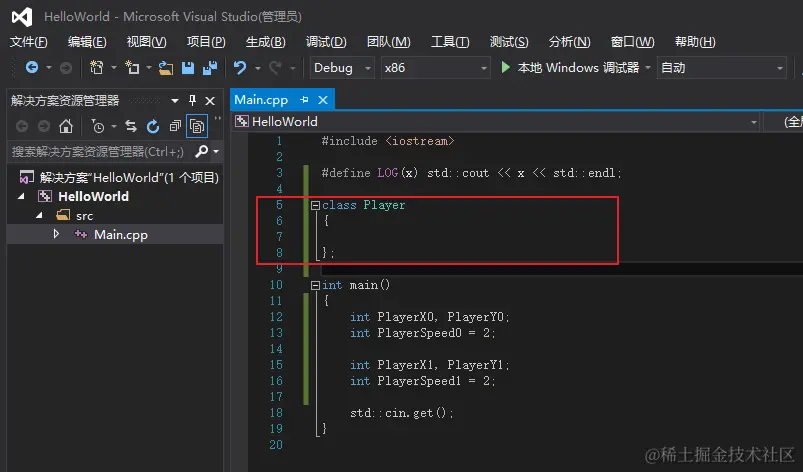Toggle the Solution Explorer pin (auto-hide)
The image size is (803, 472).
(192, 100)
